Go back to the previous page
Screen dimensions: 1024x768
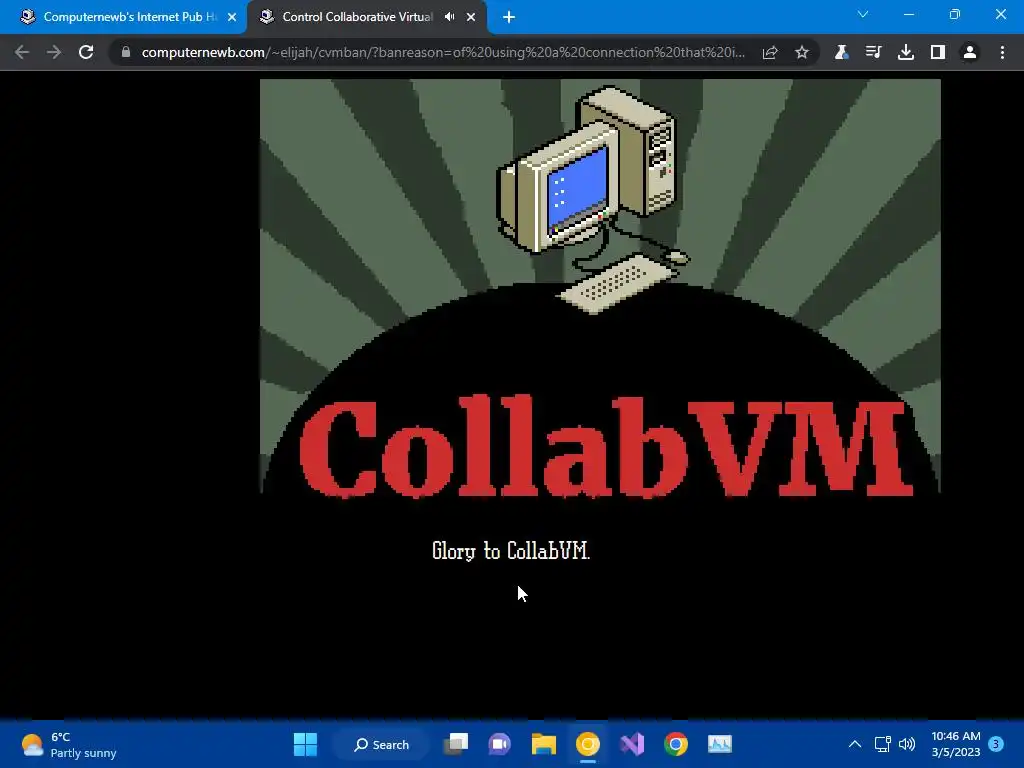[x=22, y=52]
